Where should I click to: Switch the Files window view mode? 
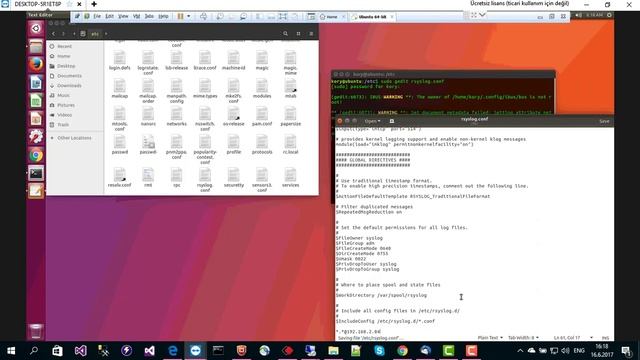(298, 34)
